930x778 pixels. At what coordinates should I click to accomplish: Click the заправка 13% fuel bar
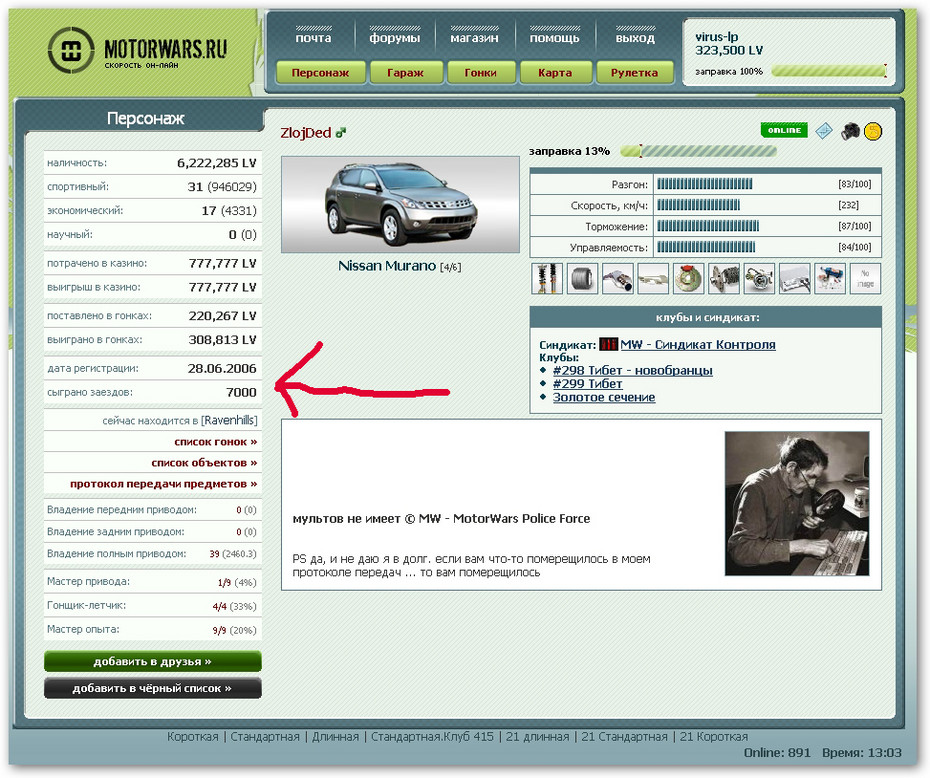(x=698, y=151)
